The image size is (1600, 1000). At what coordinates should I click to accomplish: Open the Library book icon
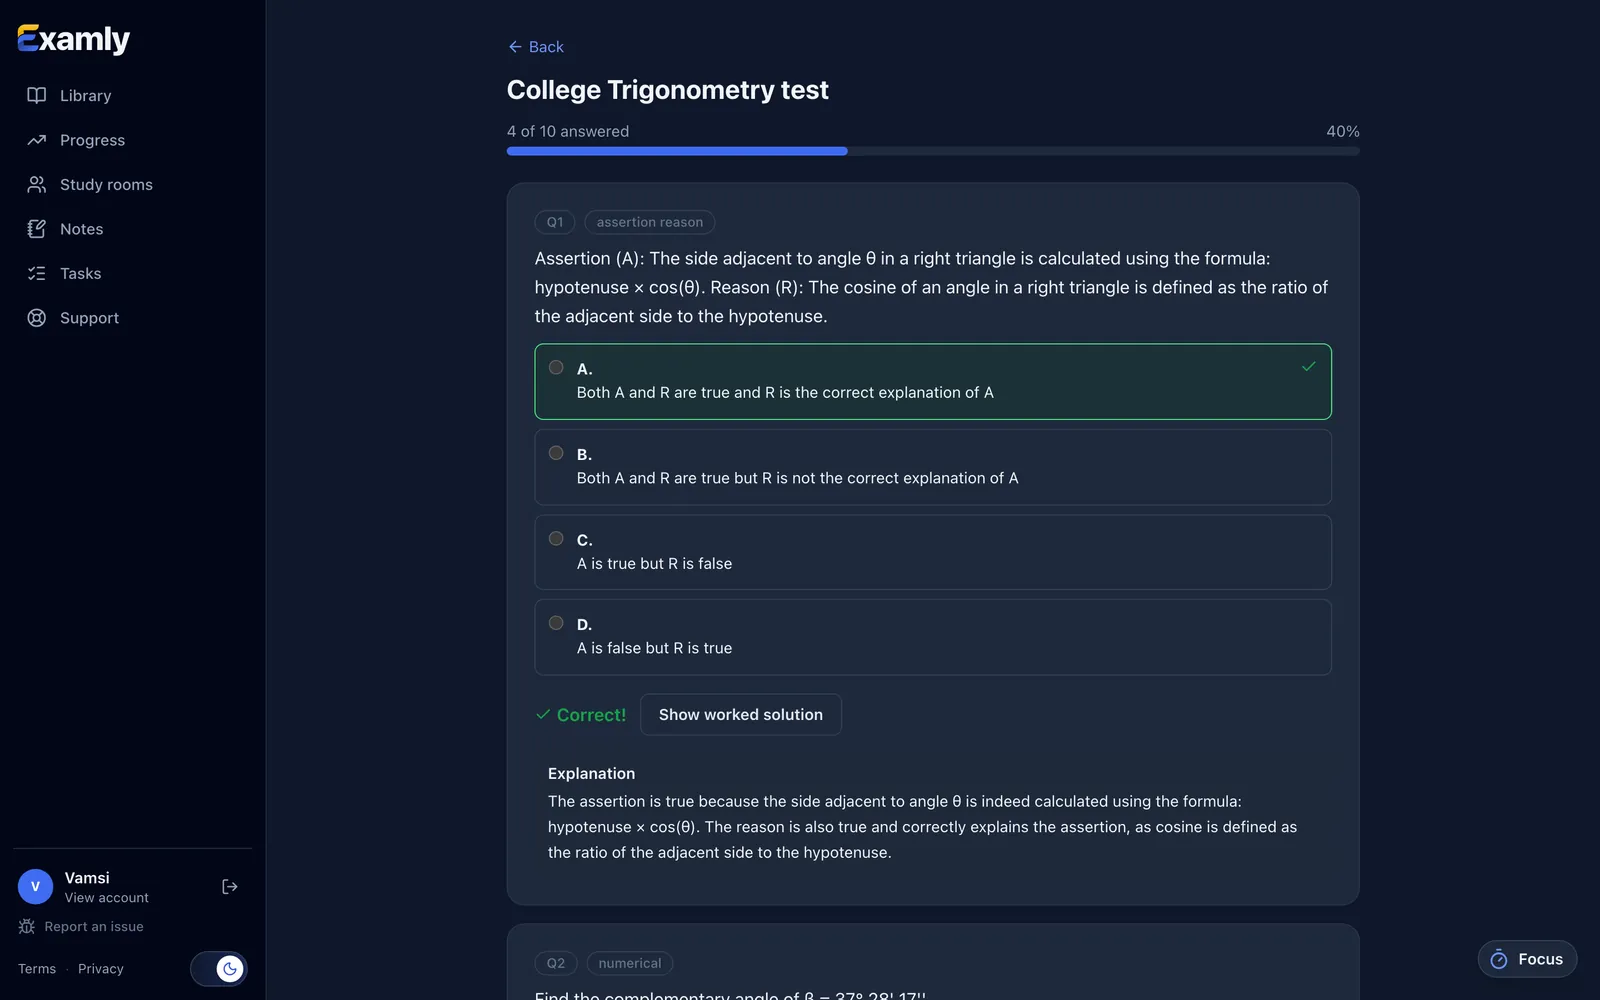37,95
